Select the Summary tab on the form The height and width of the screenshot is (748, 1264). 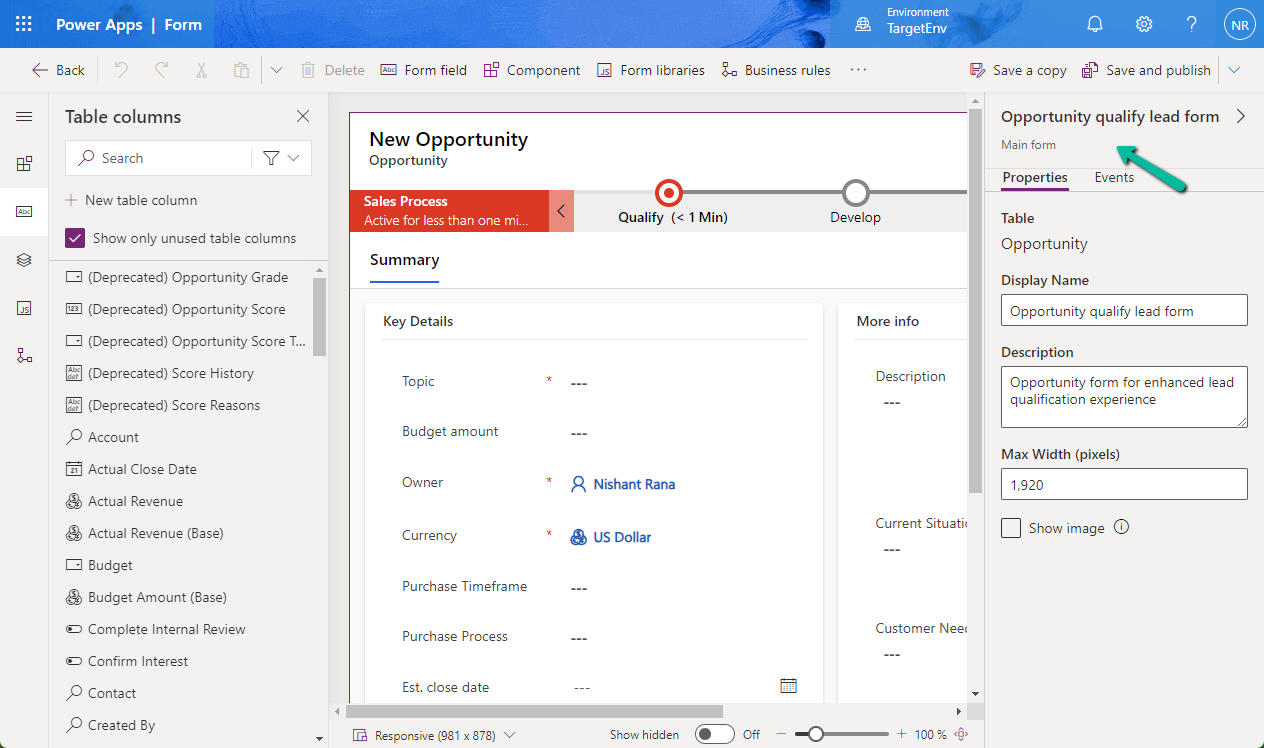click(404, 259)
